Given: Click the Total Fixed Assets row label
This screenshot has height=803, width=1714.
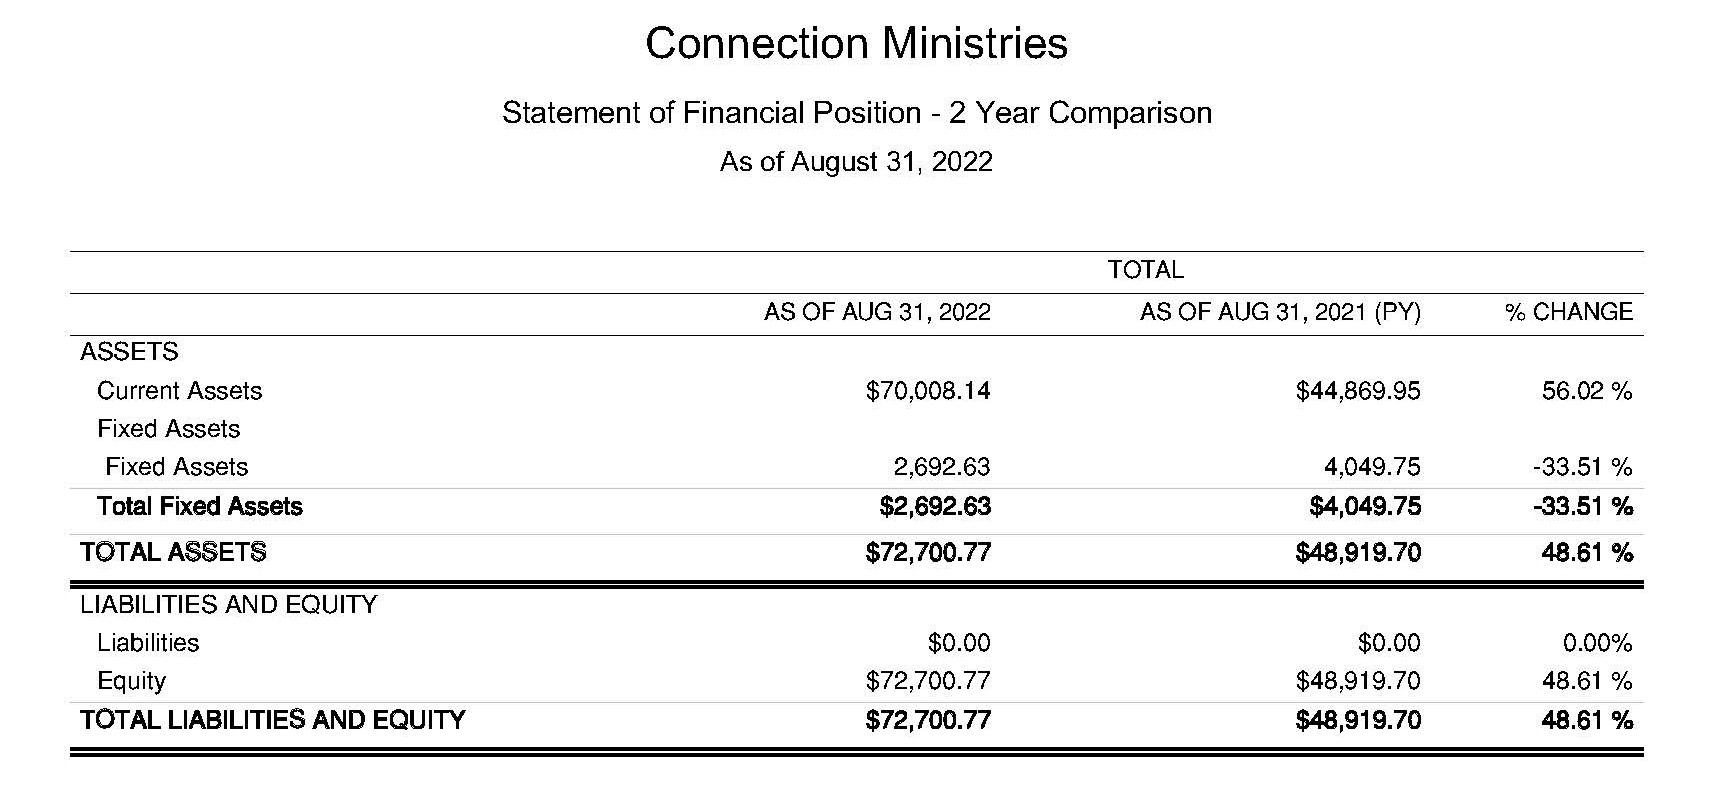Looking at the screenshot, I should [x=199, y=506].
